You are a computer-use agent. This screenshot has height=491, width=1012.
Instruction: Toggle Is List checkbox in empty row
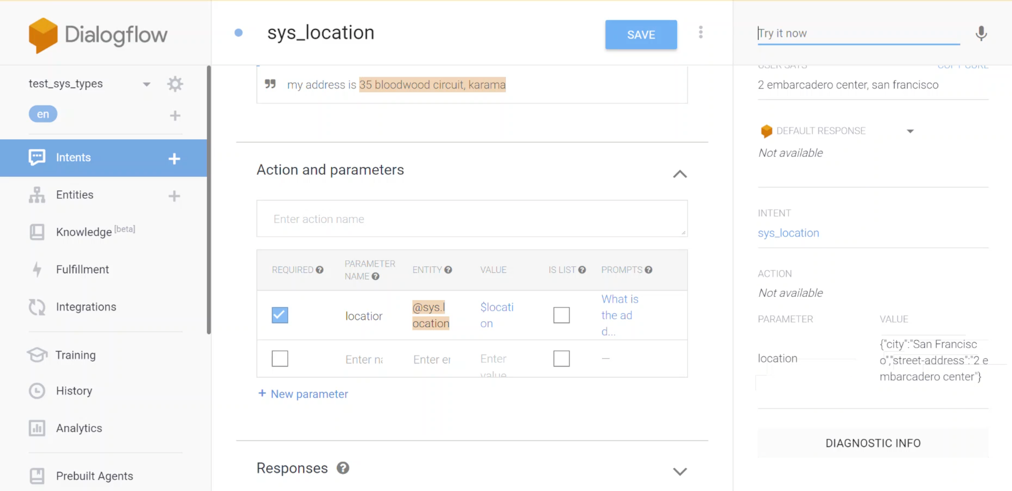(562, 358)
